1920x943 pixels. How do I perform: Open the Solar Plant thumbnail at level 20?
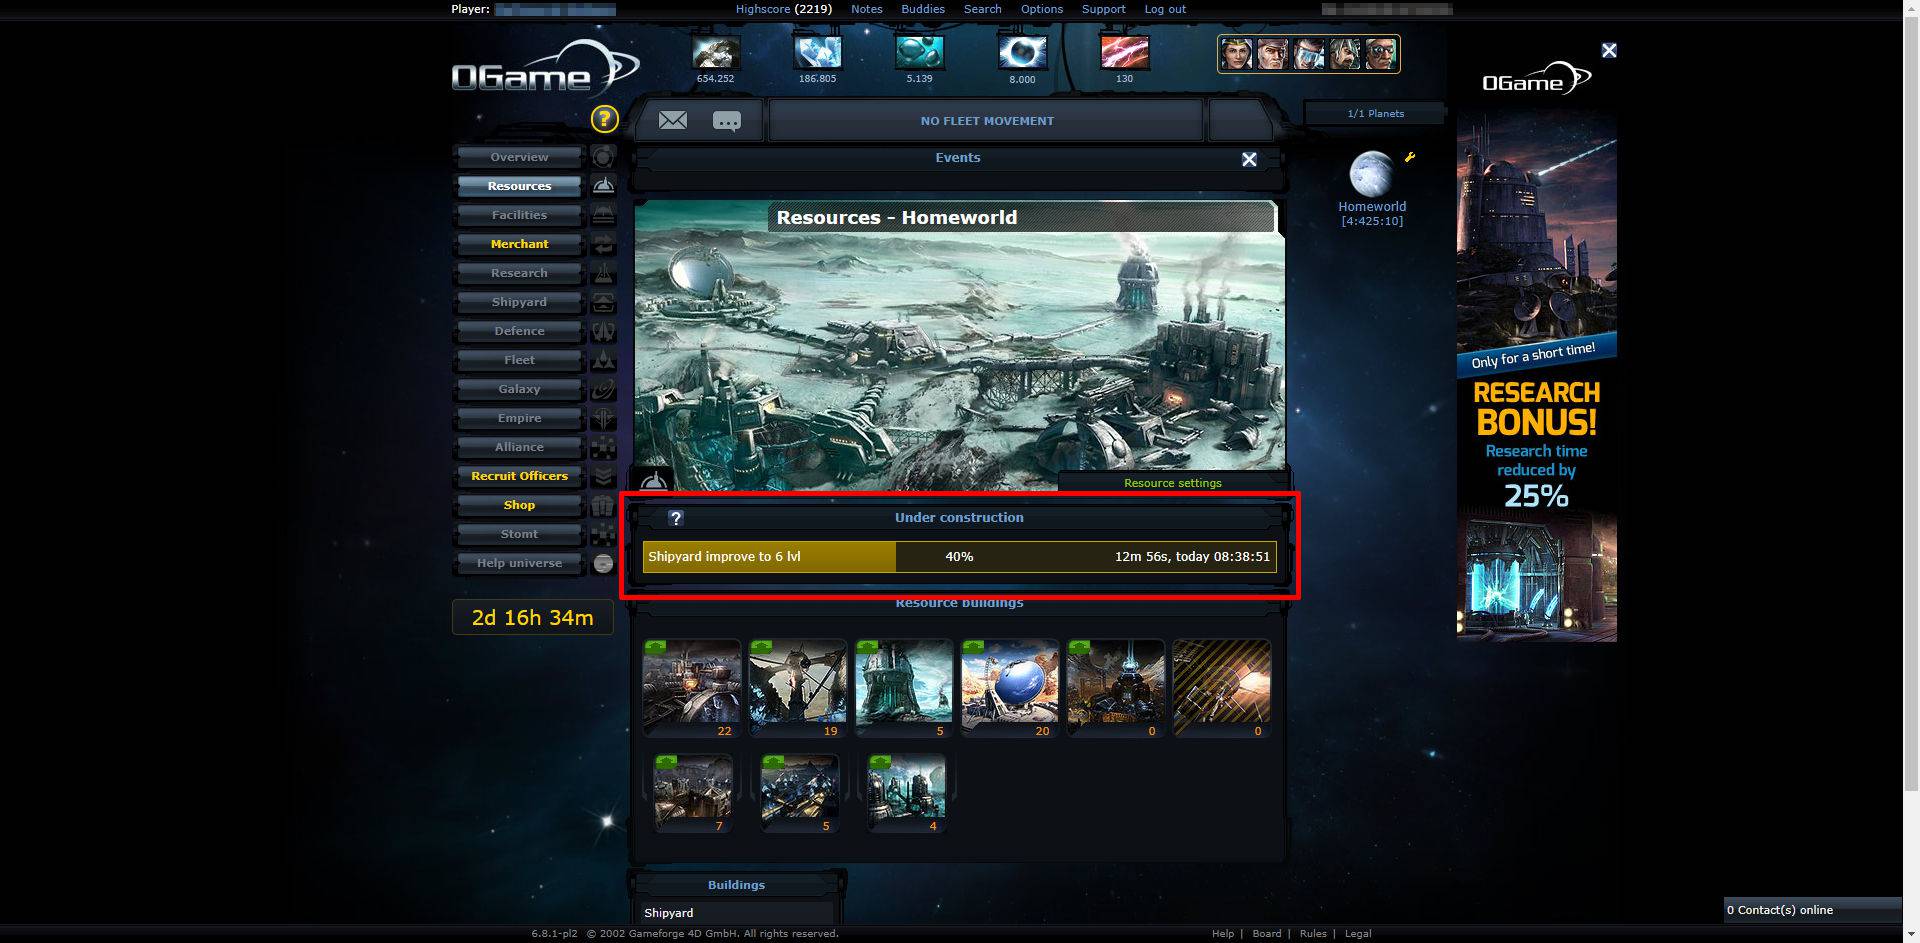[x=1010, y=689]
